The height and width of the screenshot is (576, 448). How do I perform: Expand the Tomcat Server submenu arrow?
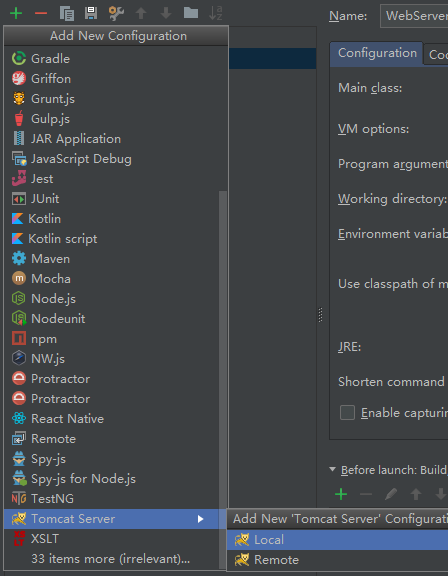200,519
